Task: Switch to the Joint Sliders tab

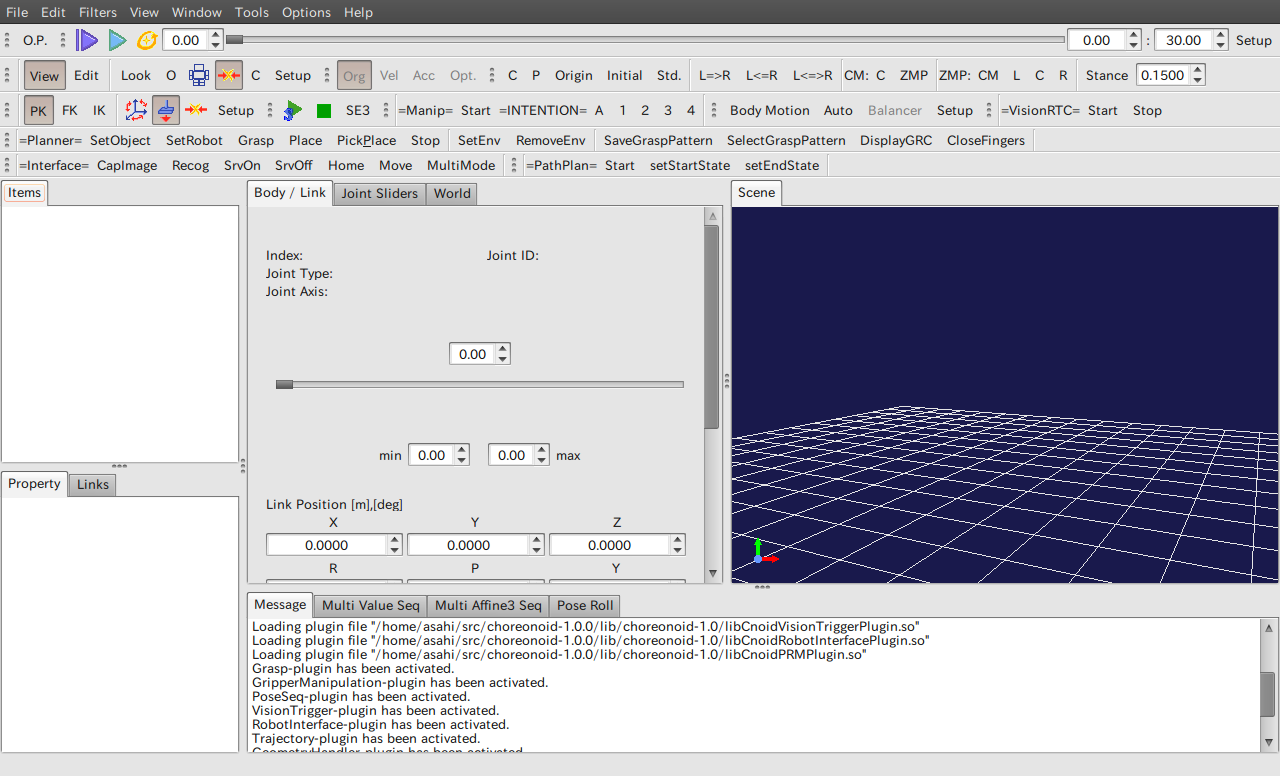Action: click(x=379, y=193)
